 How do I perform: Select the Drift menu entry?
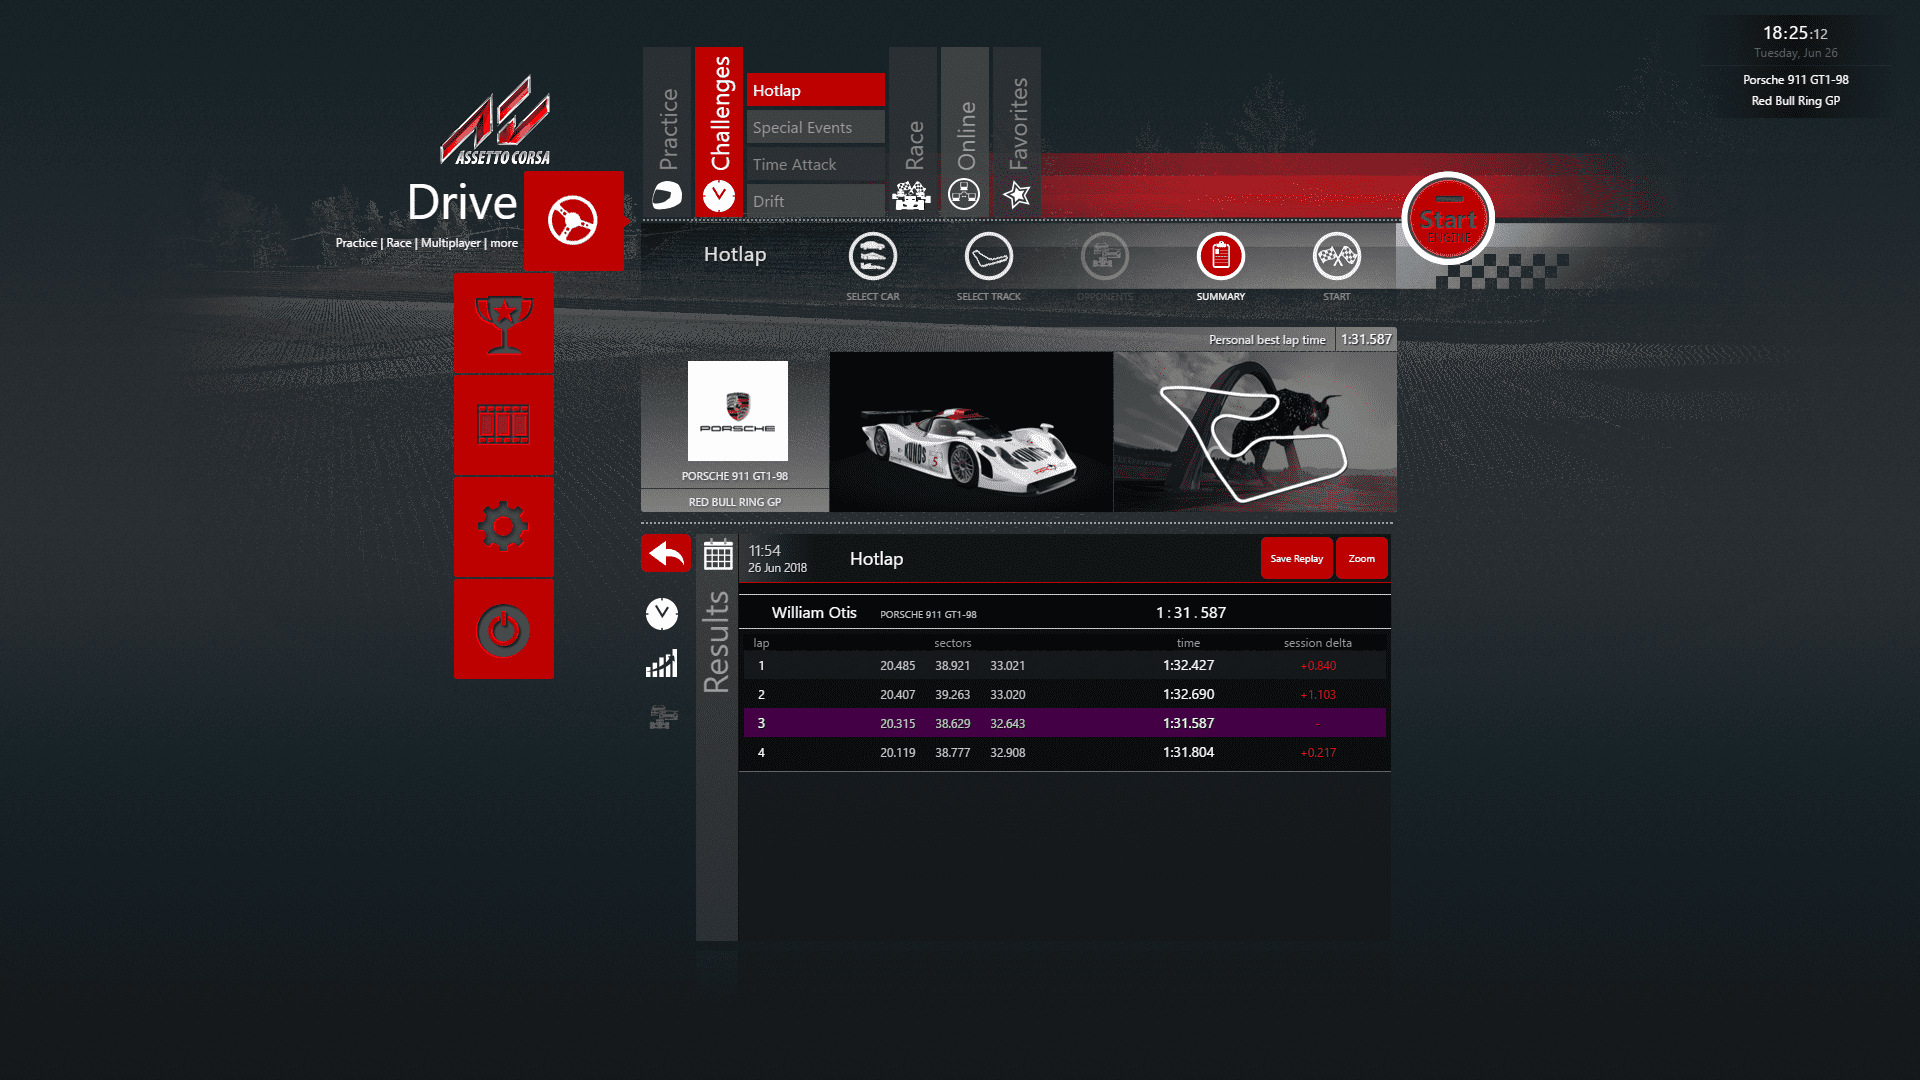[816, 201]
